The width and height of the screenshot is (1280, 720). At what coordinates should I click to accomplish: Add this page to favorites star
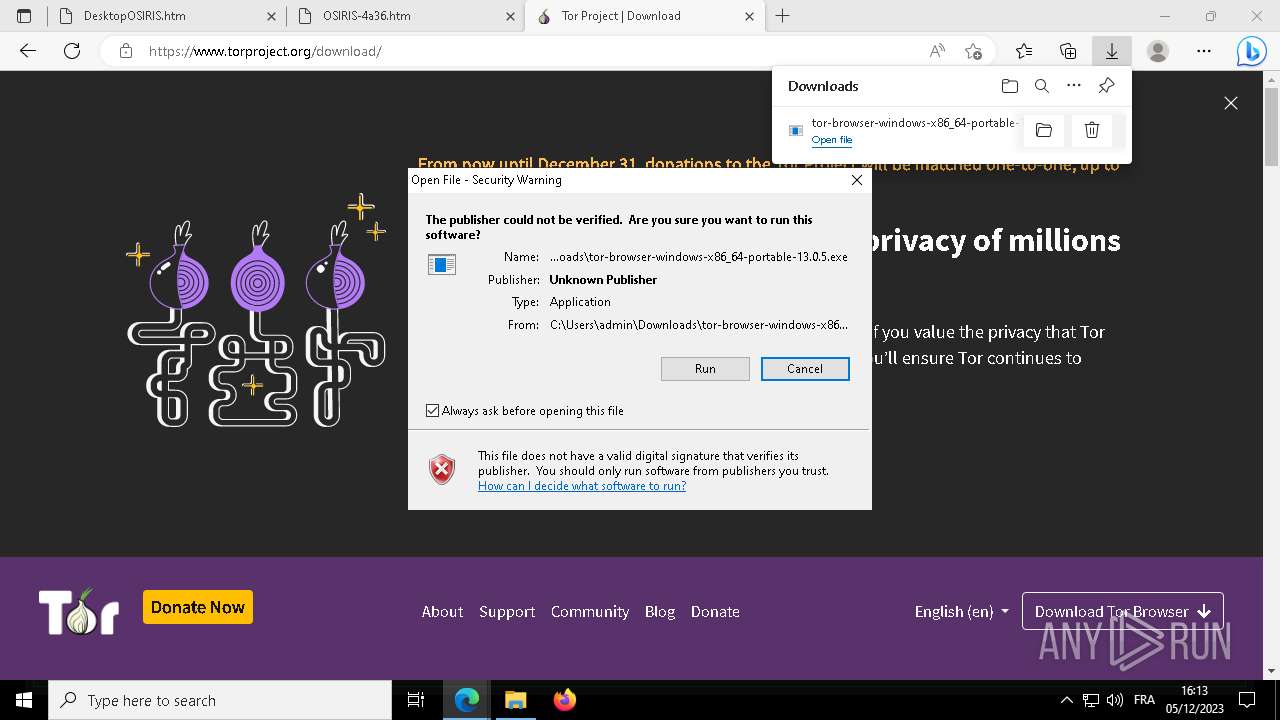point(973,51)
